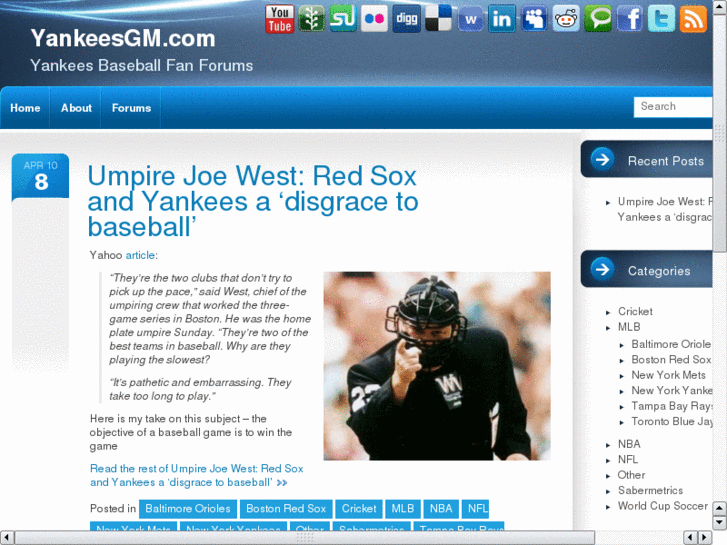Open New York Mets subcategory in sidebar

click(x=669, y=375)
